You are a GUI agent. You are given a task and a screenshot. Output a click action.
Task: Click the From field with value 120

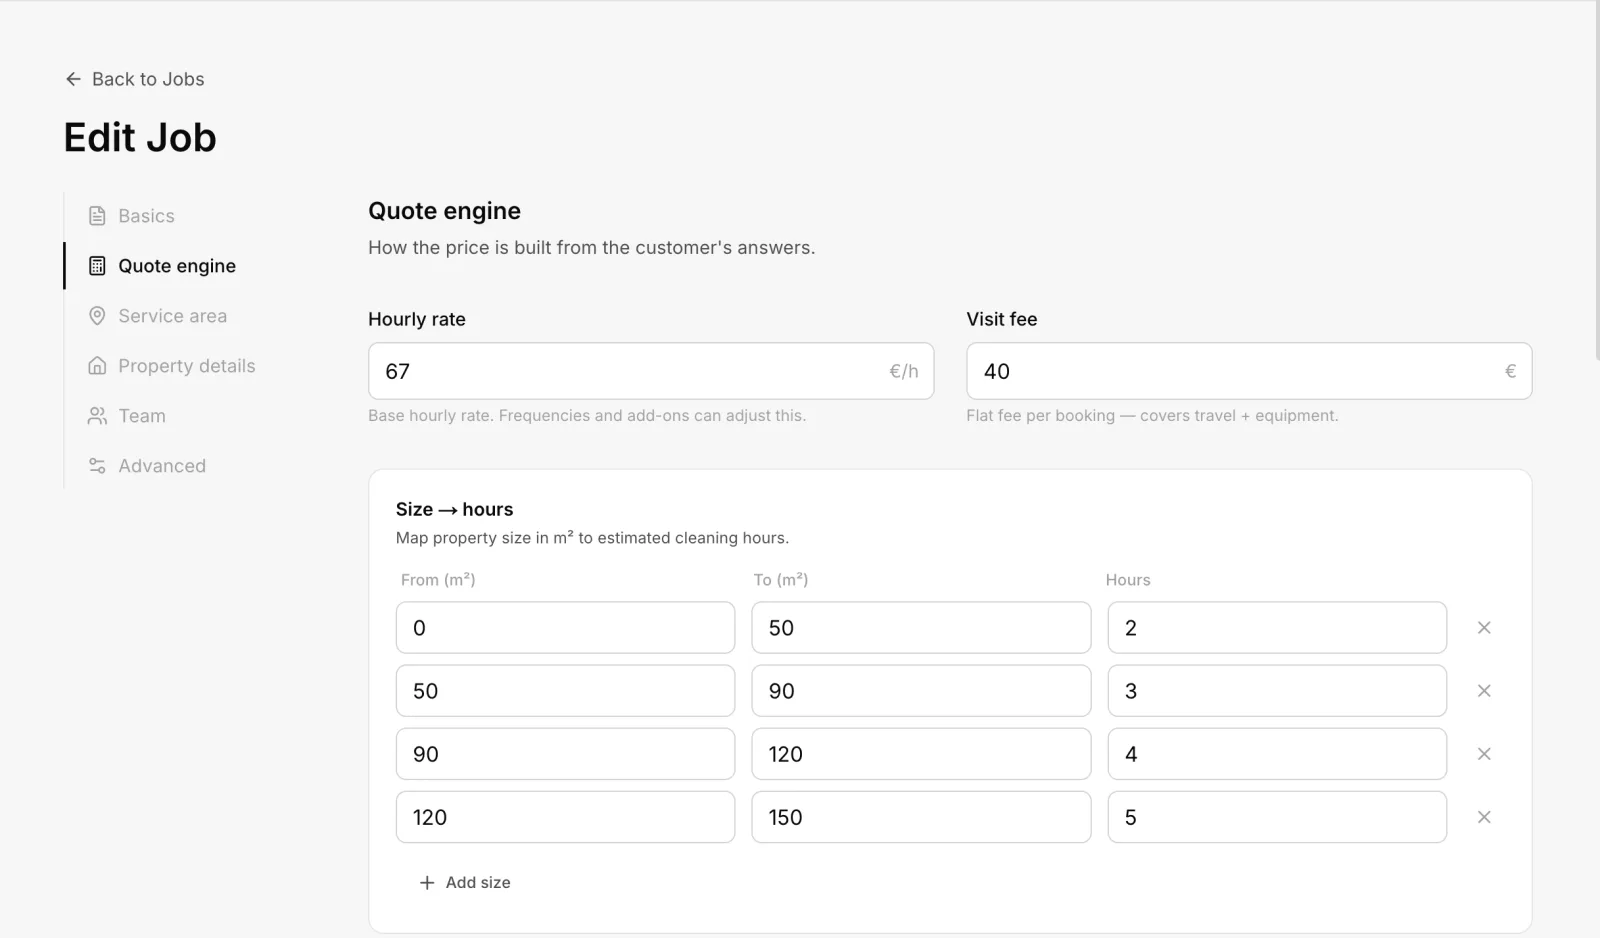tap(565, 817)
